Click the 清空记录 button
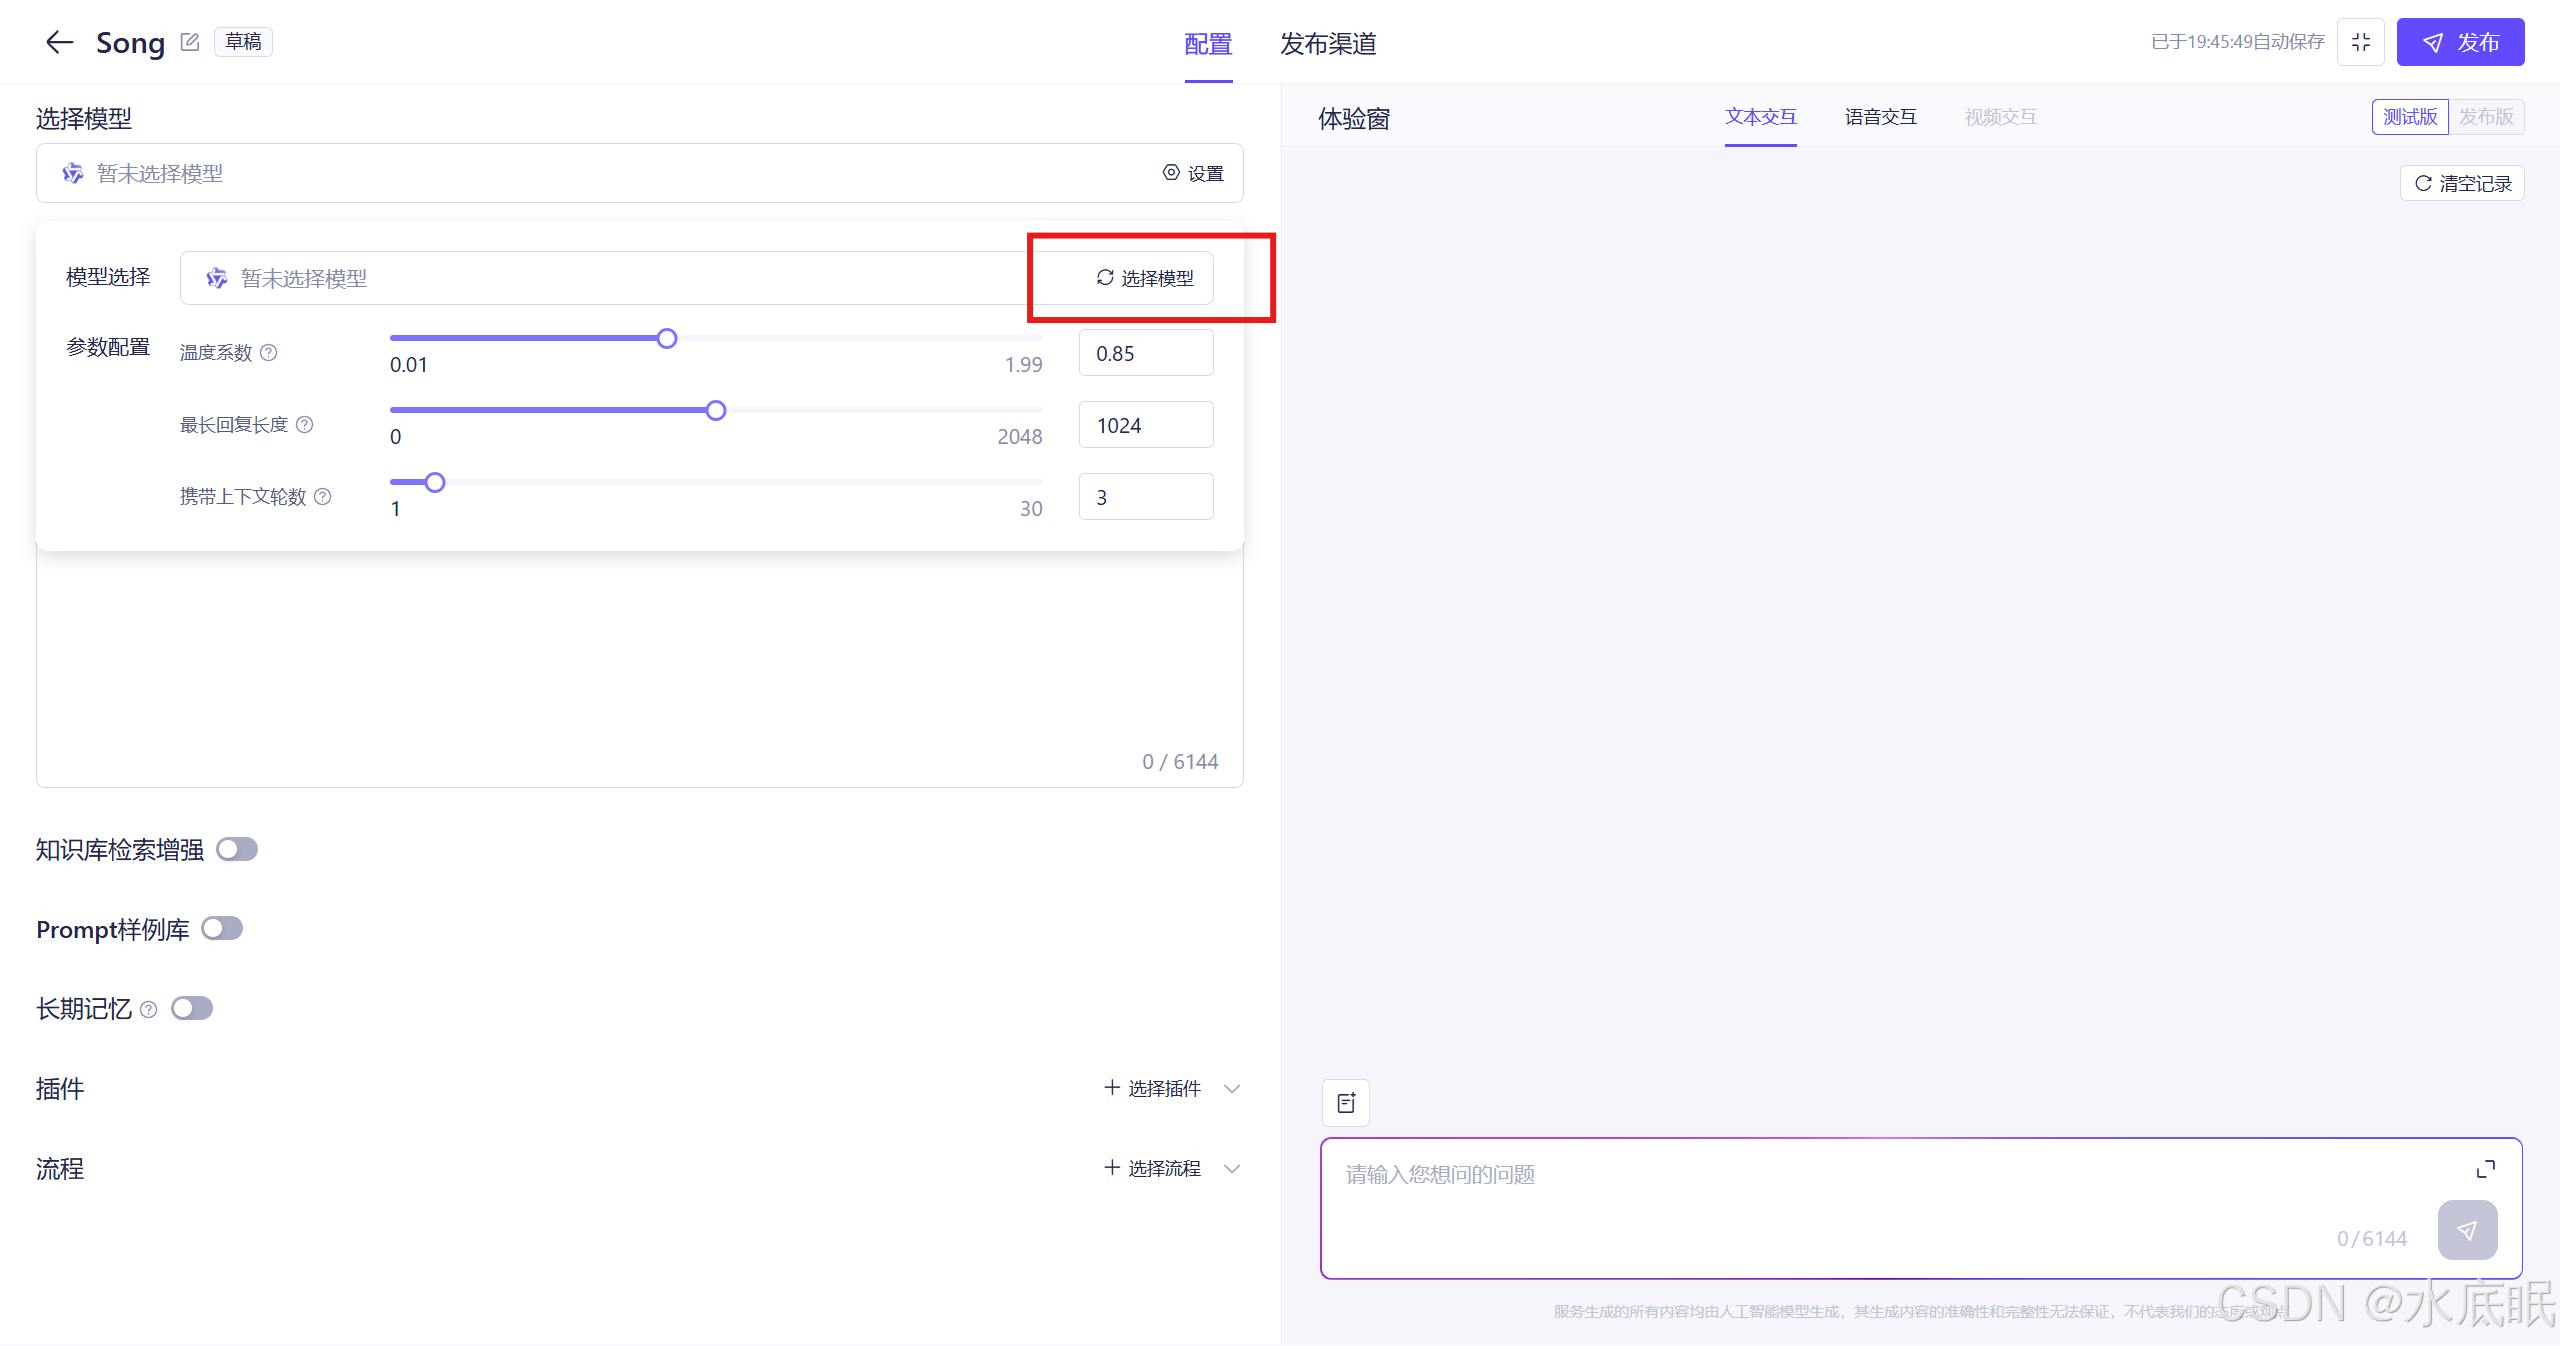 tap(2462, 183)
